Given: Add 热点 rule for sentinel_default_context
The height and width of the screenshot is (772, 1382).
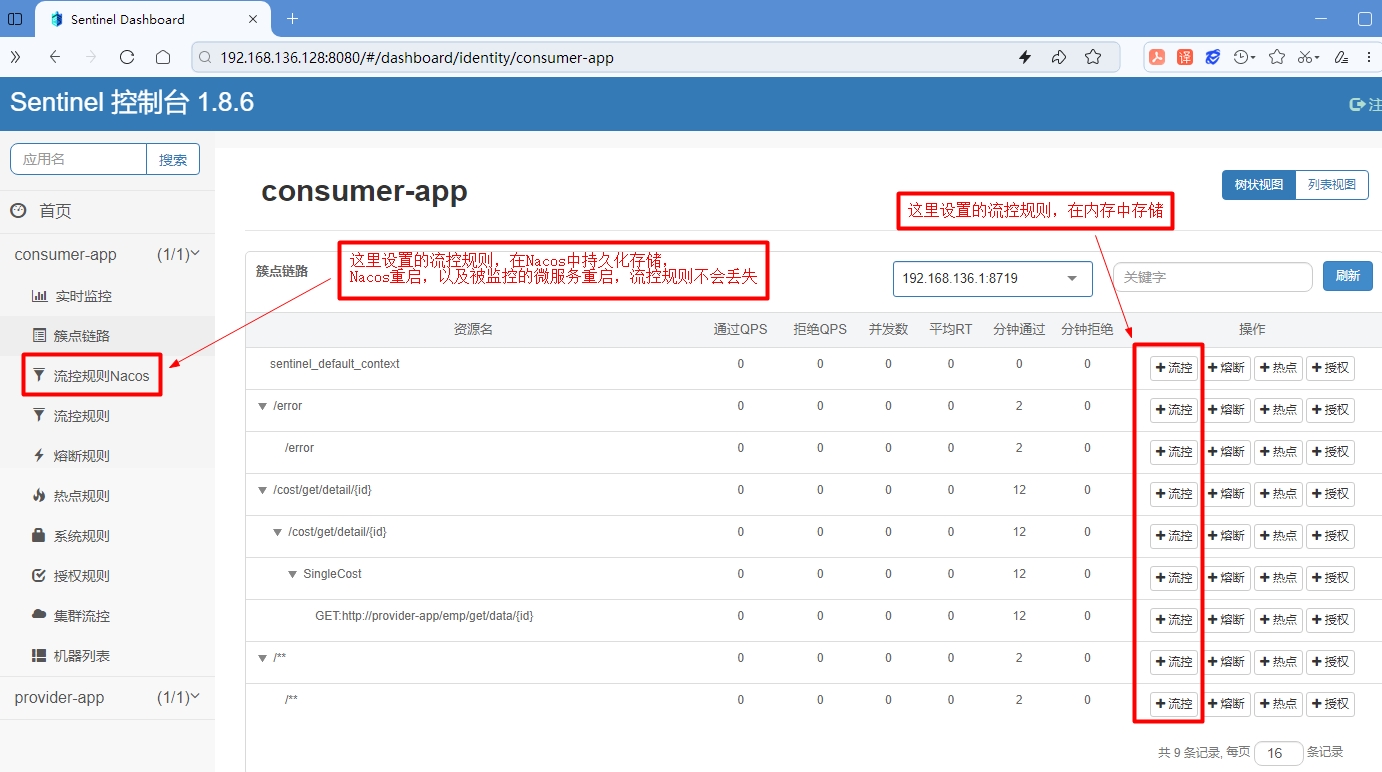Looking at the screenshot, I should pyautogui.click(x=1278, y=368).
